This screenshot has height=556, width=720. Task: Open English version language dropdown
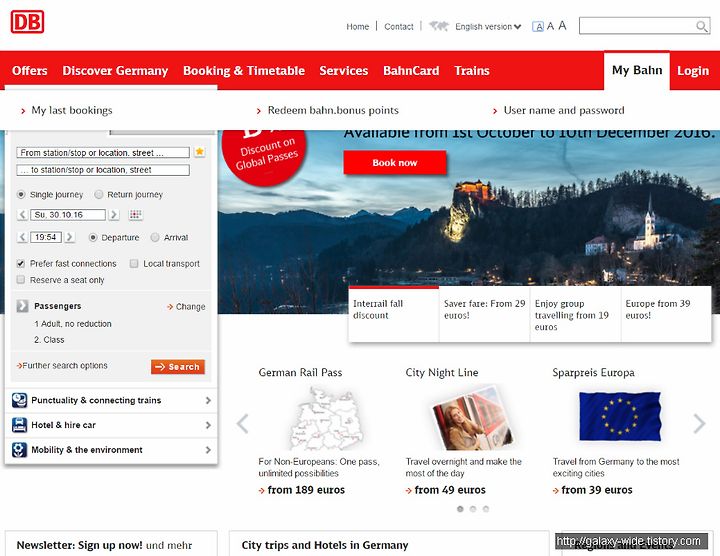[488, 27]
